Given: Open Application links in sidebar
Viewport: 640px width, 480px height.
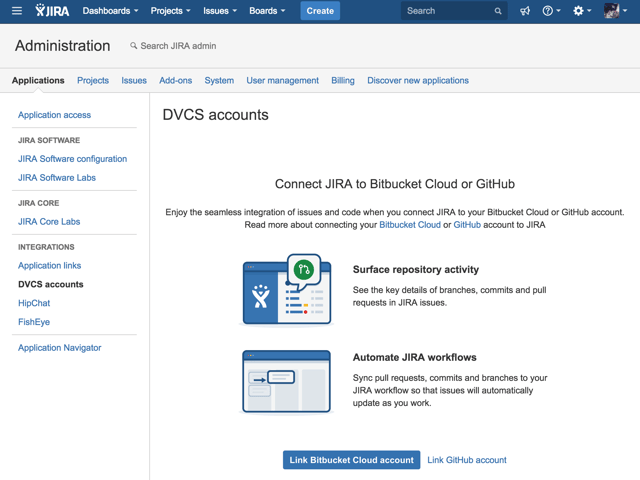Looking at the screenshot, I should click(49, 266).
